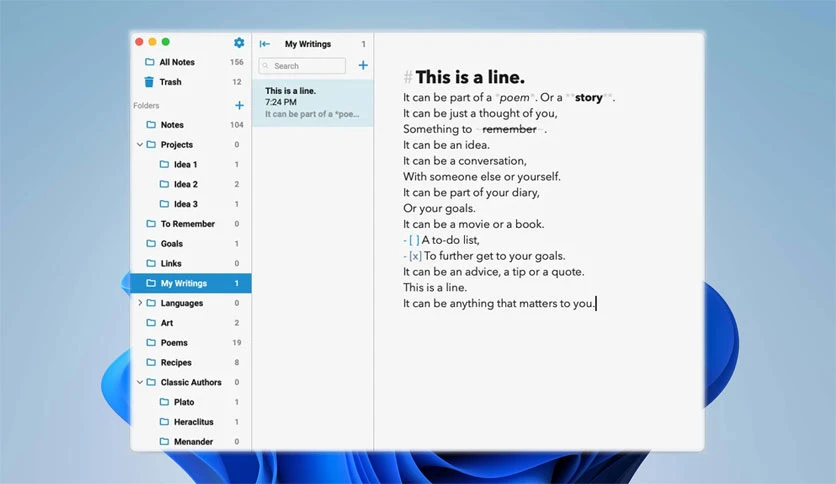The height and width of the screenshot is (484, 836).
Task: Check the 'A to-do list' checkbox
Action: [x=414, y=240]
